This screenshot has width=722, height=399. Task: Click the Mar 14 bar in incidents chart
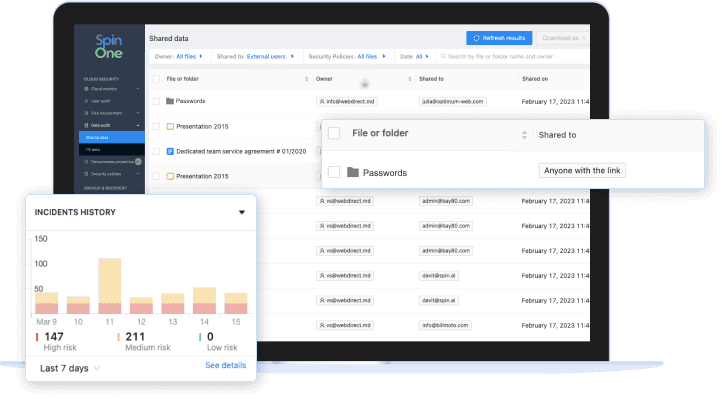tap(204, 301)
